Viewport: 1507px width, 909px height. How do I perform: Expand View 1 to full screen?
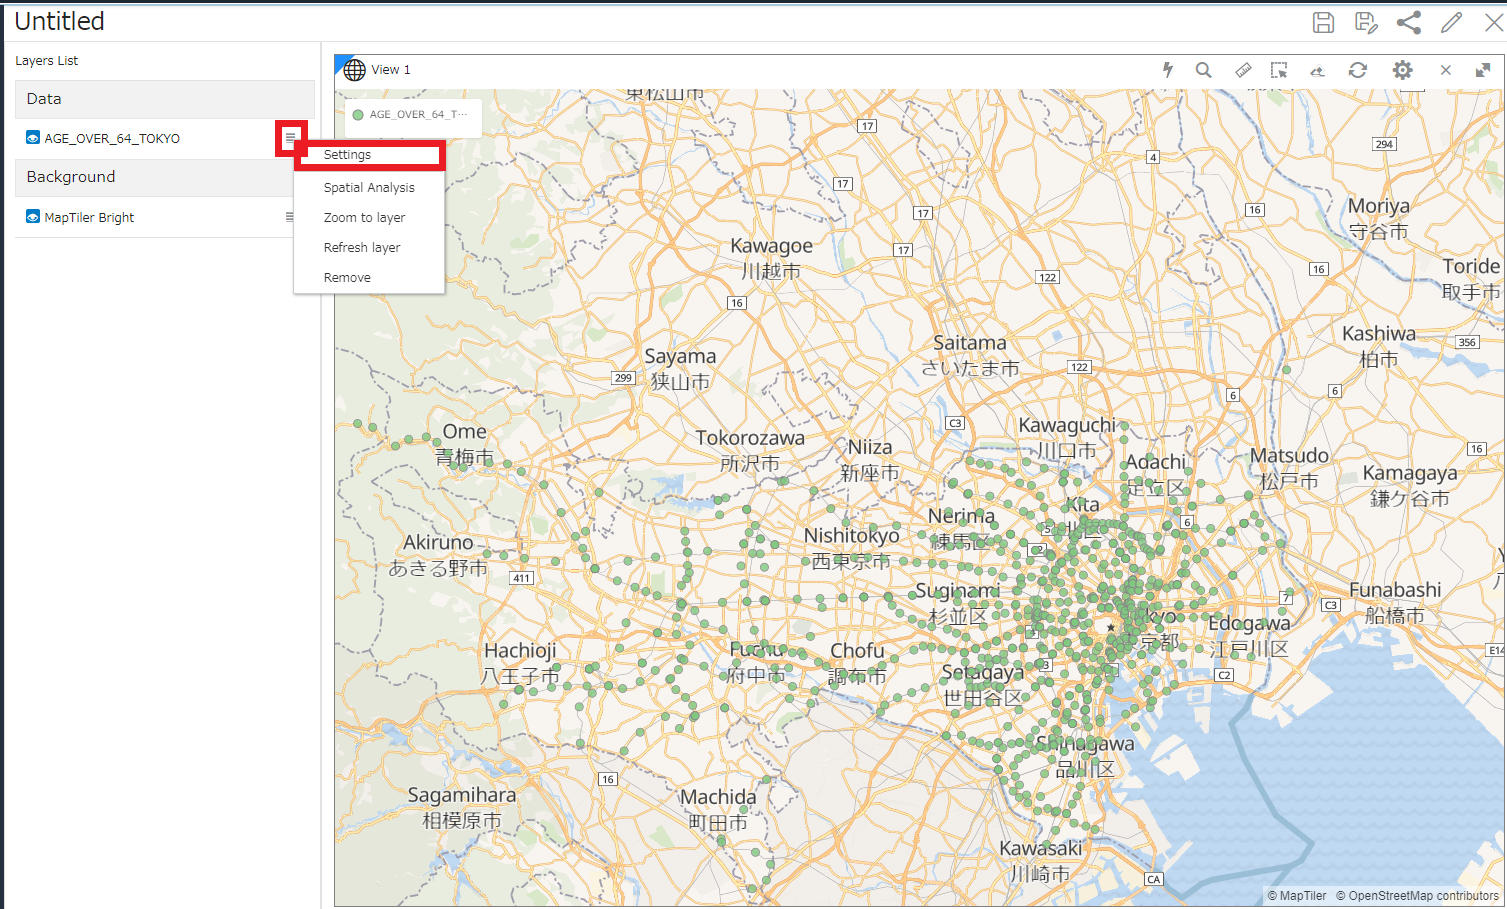coord(1483,70)
